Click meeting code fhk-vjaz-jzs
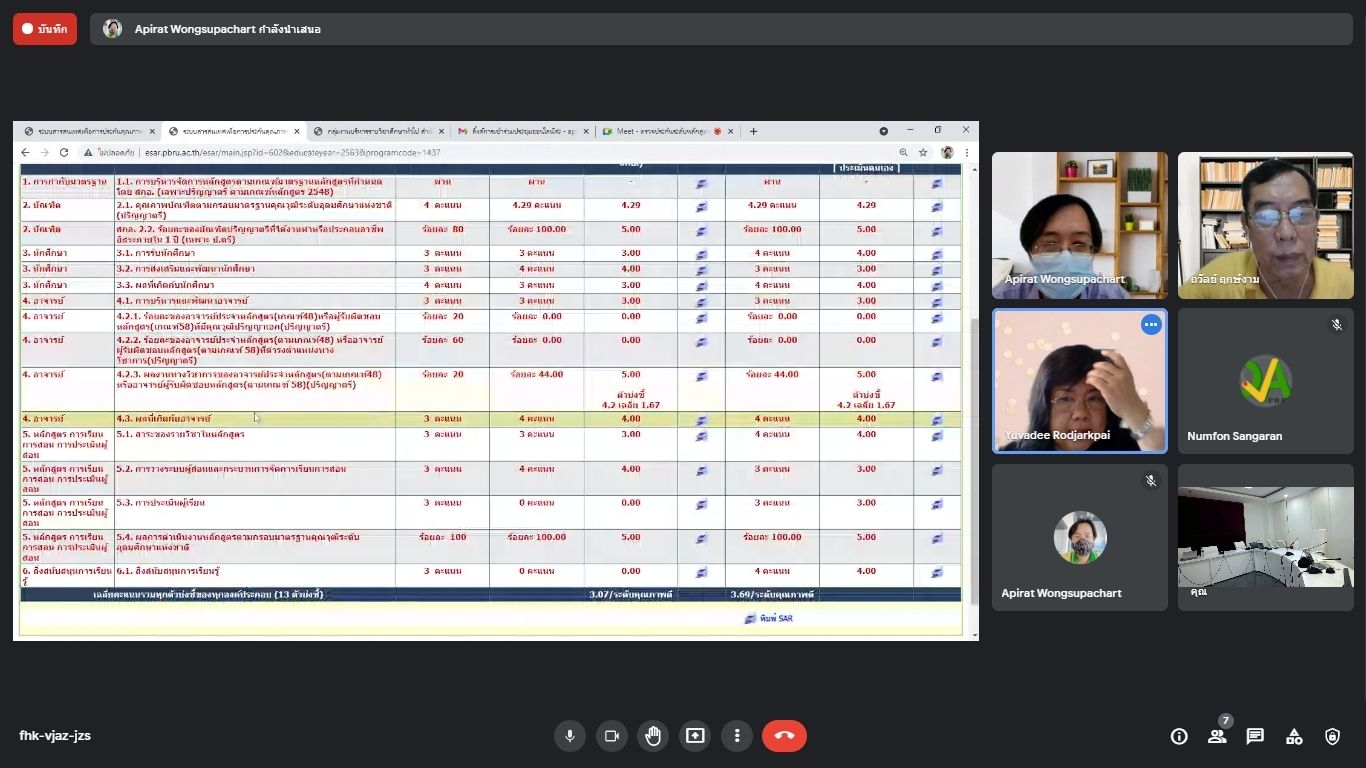Screen dimensions: 1366x768 click(x=55, y=736)
